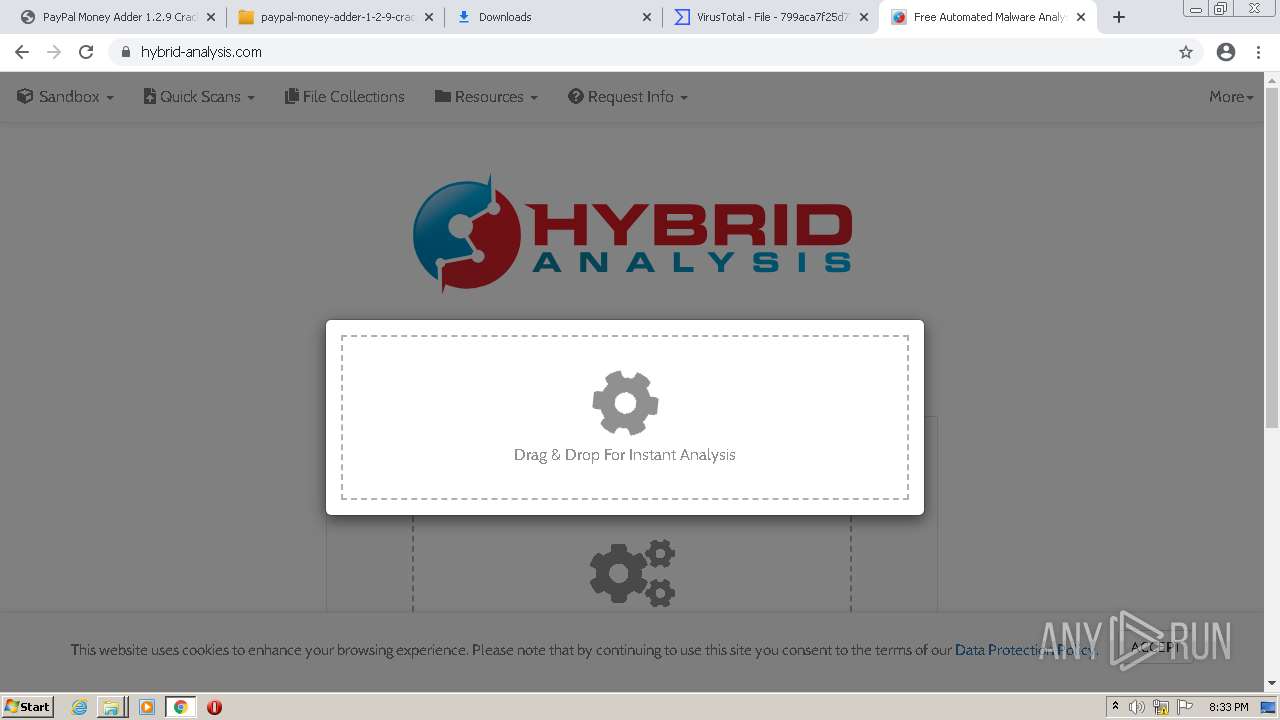Image resolution: width=1280 pixels, height=720 pixels.
Task: Click the gear icon in drop zone
Action: coord(625,403)
